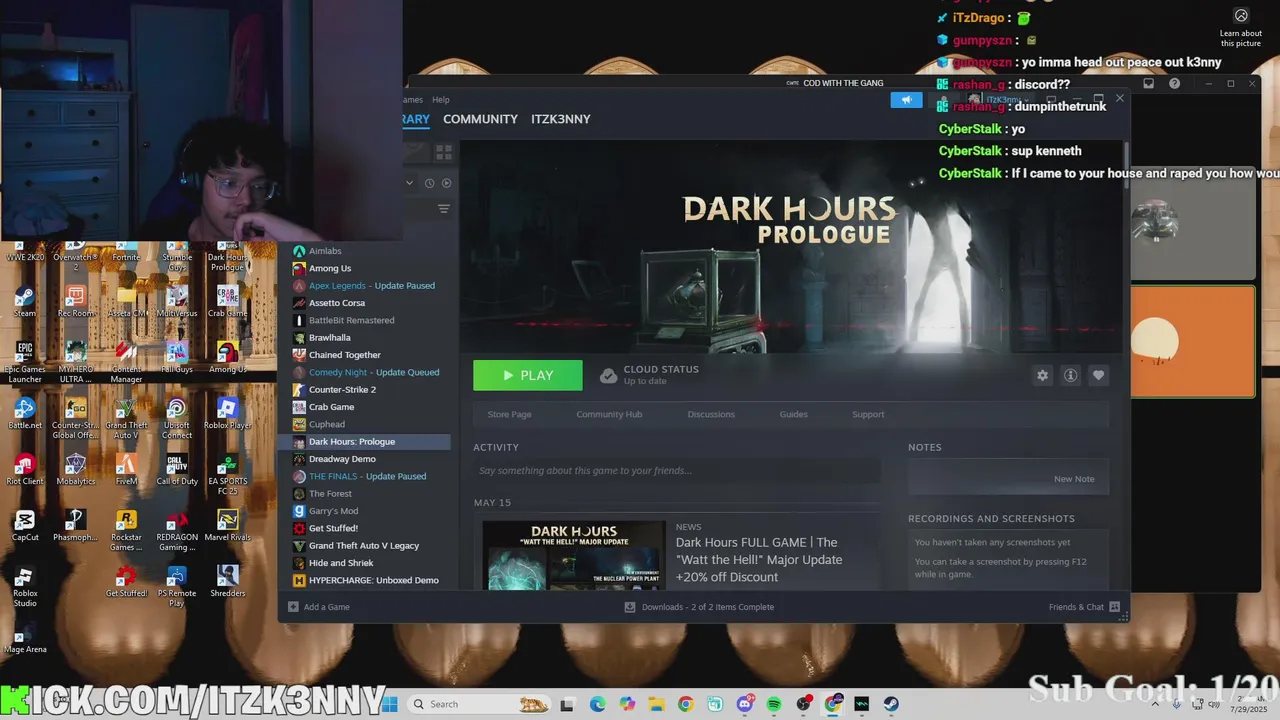Open library filter options icon

444,209
